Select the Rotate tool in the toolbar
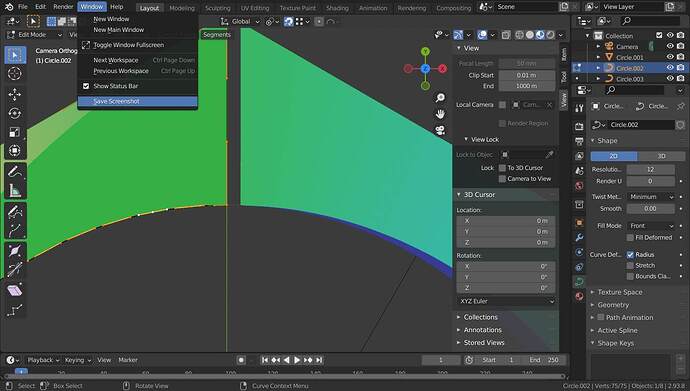The width and height of the screenshot is (690, 391). [x=15, y=113]
